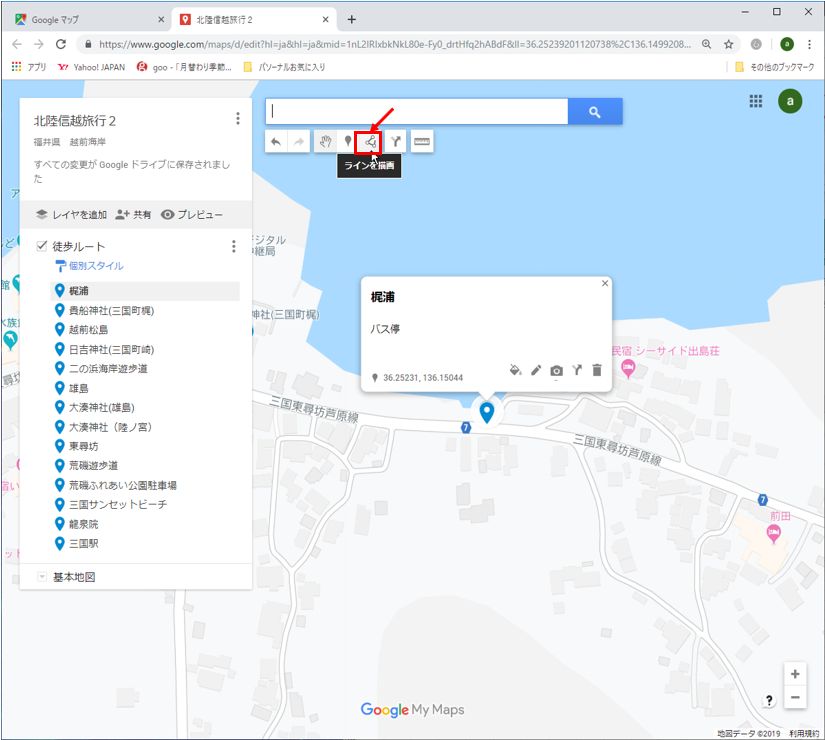This screenshot has width=825, height=740.
Task: Click the Add marker pin tool
Action: pyautogui.click(x=348, y=143)
